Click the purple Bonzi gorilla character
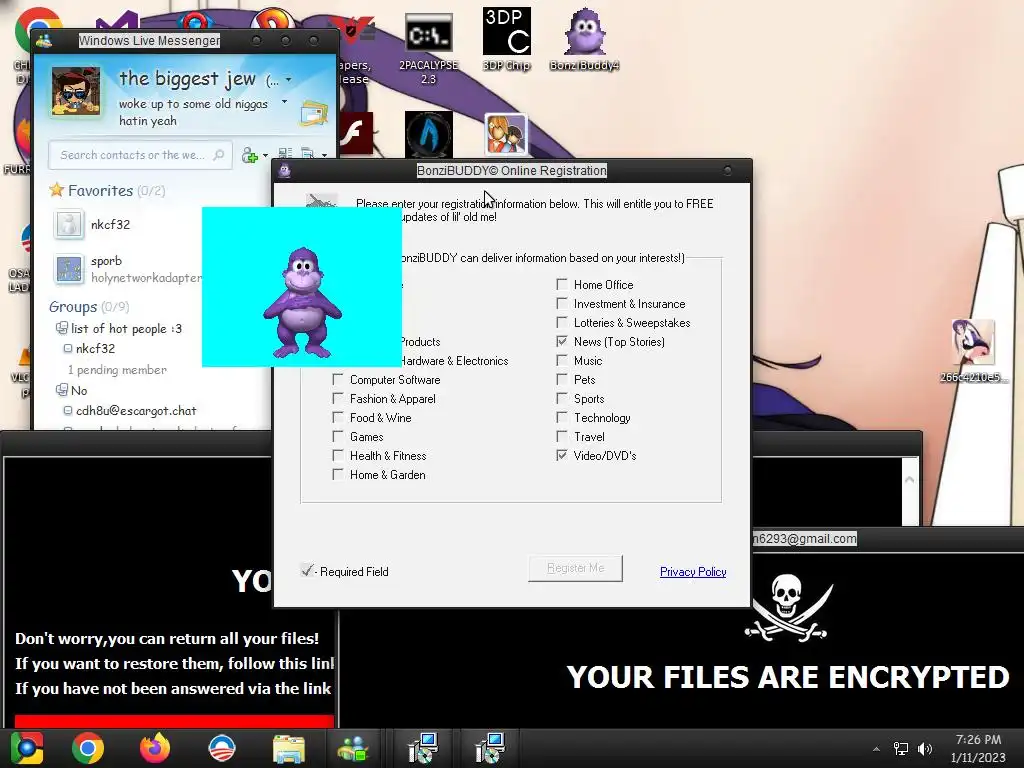This screenshot has height=768, width=1024. (x=302, y=302)
